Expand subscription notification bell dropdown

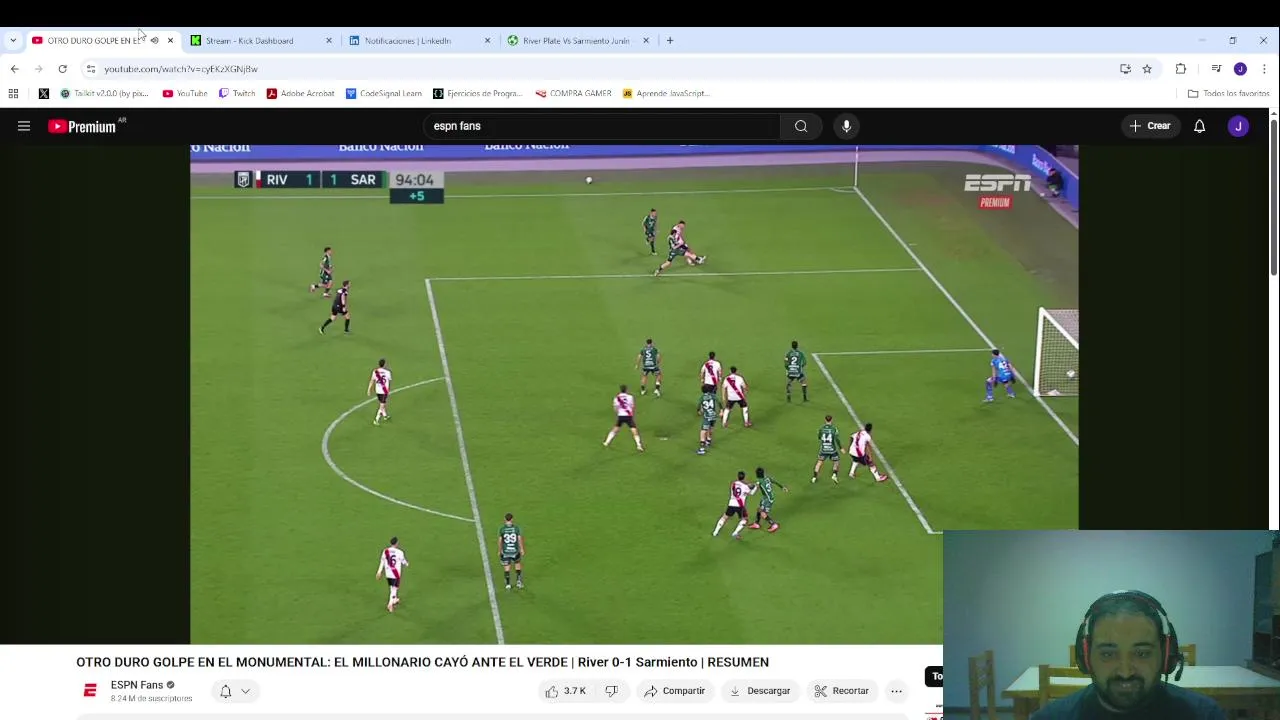point(235,691)
